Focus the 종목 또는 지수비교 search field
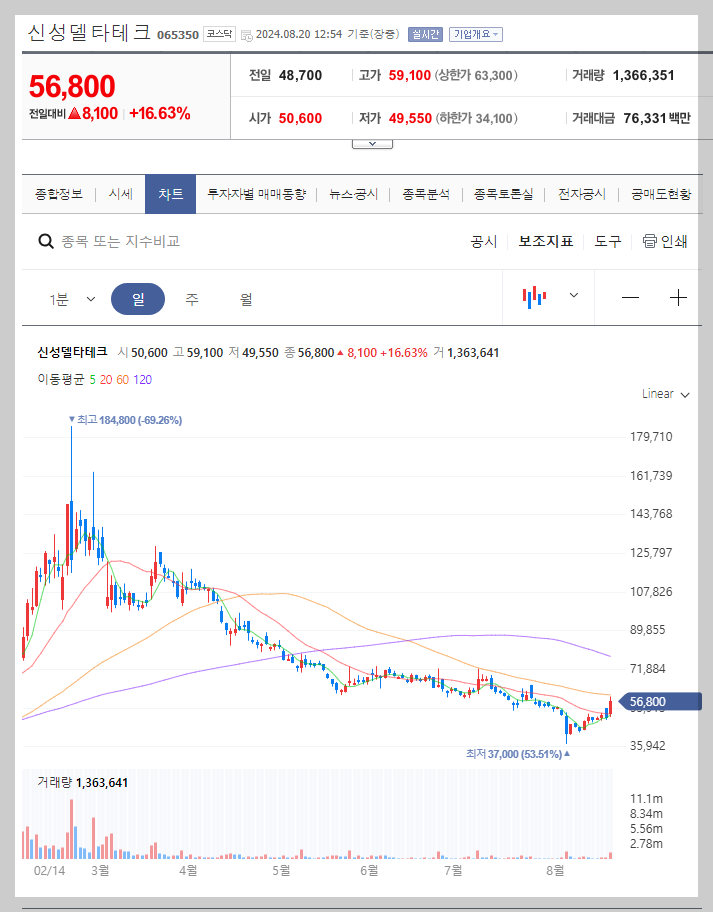713x912 pixels. pyautogui.click(x=120, y=241)
